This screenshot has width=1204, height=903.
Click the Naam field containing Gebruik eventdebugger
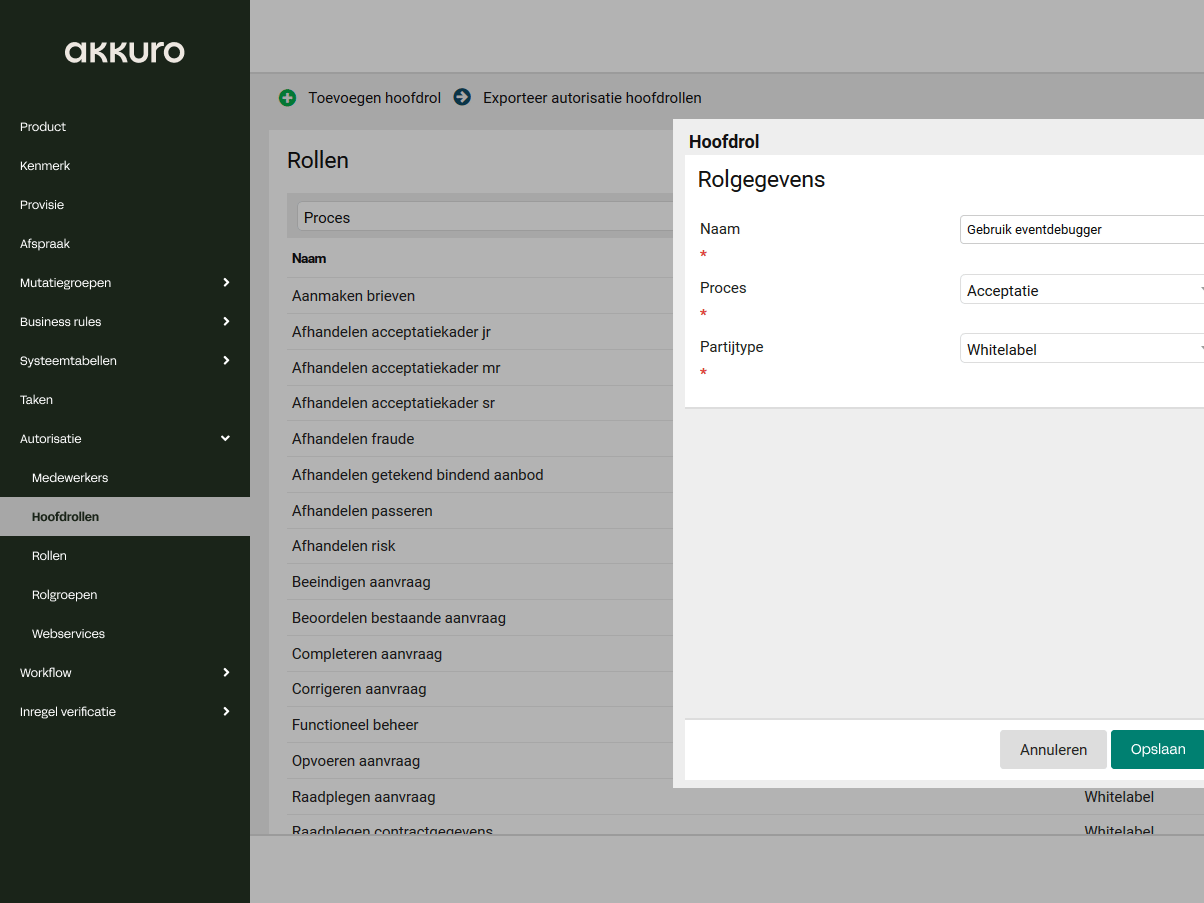[x=1080, y=230]
